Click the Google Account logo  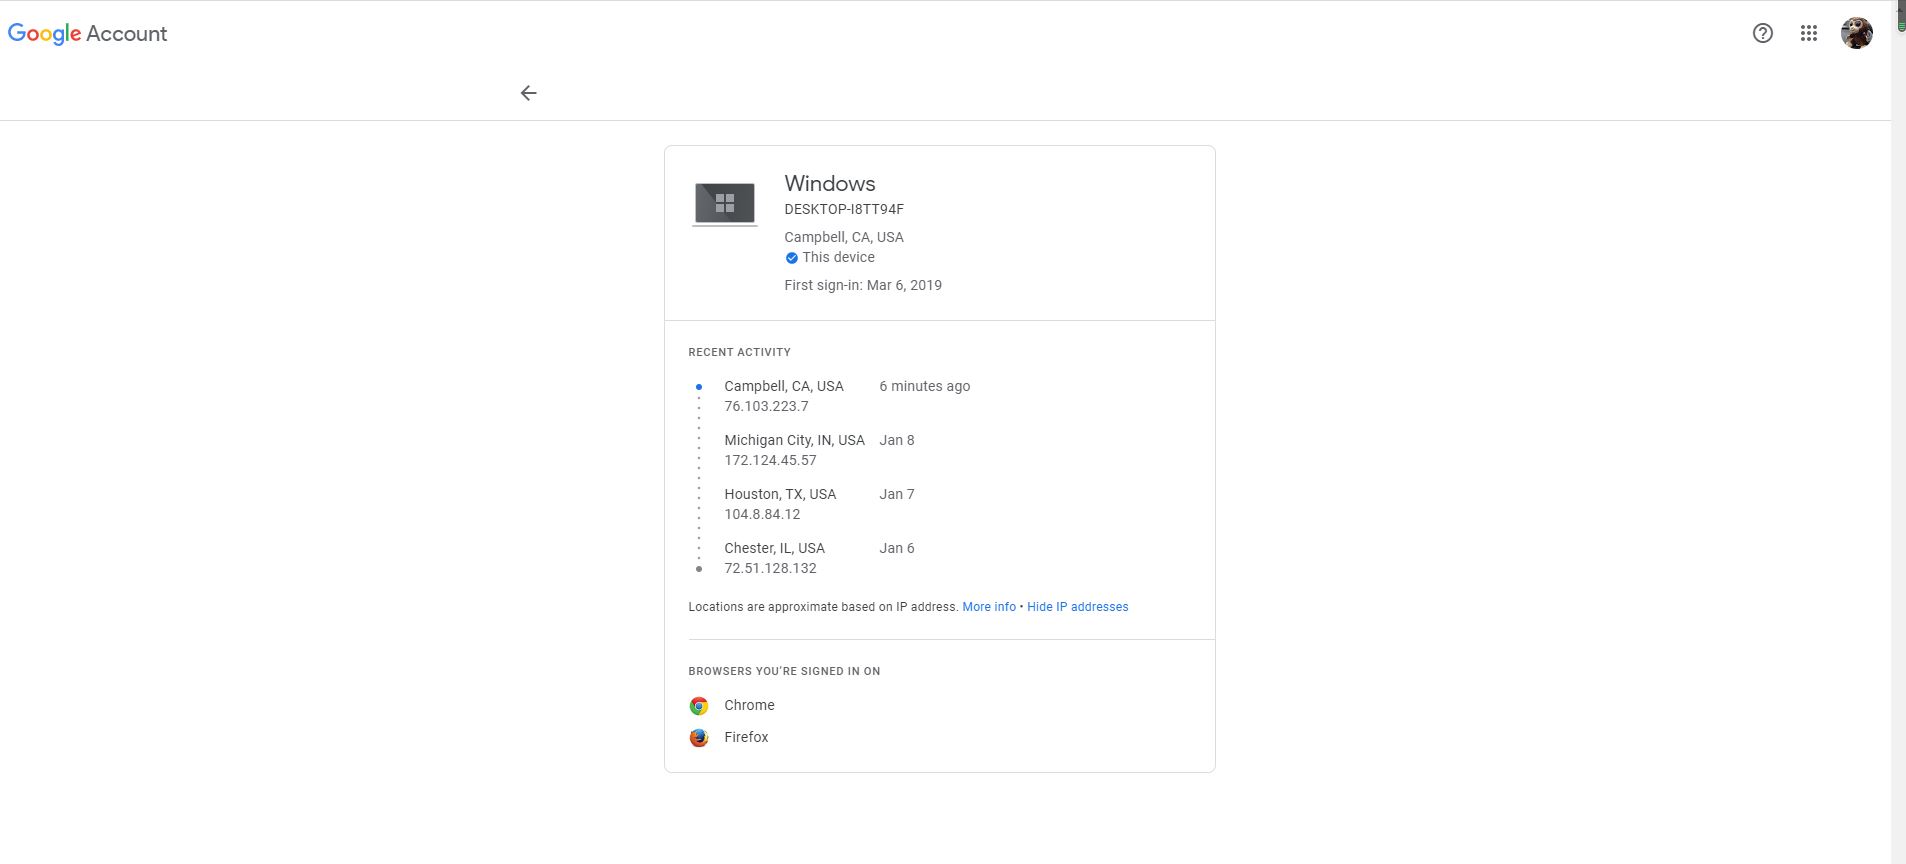pos(88,33)
